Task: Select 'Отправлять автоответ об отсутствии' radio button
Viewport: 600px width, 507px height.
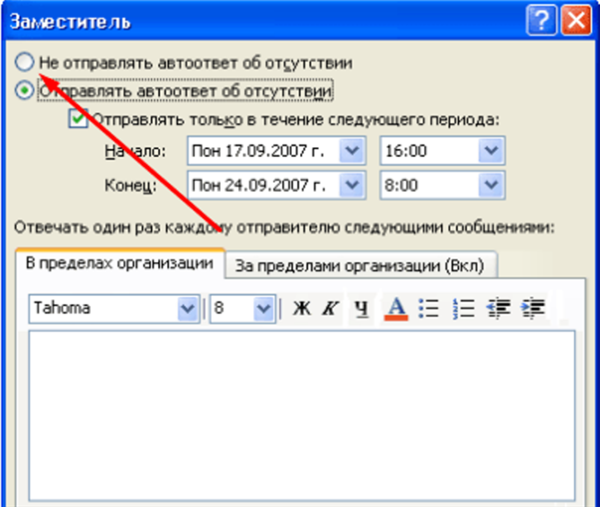Action: (25, 91)
